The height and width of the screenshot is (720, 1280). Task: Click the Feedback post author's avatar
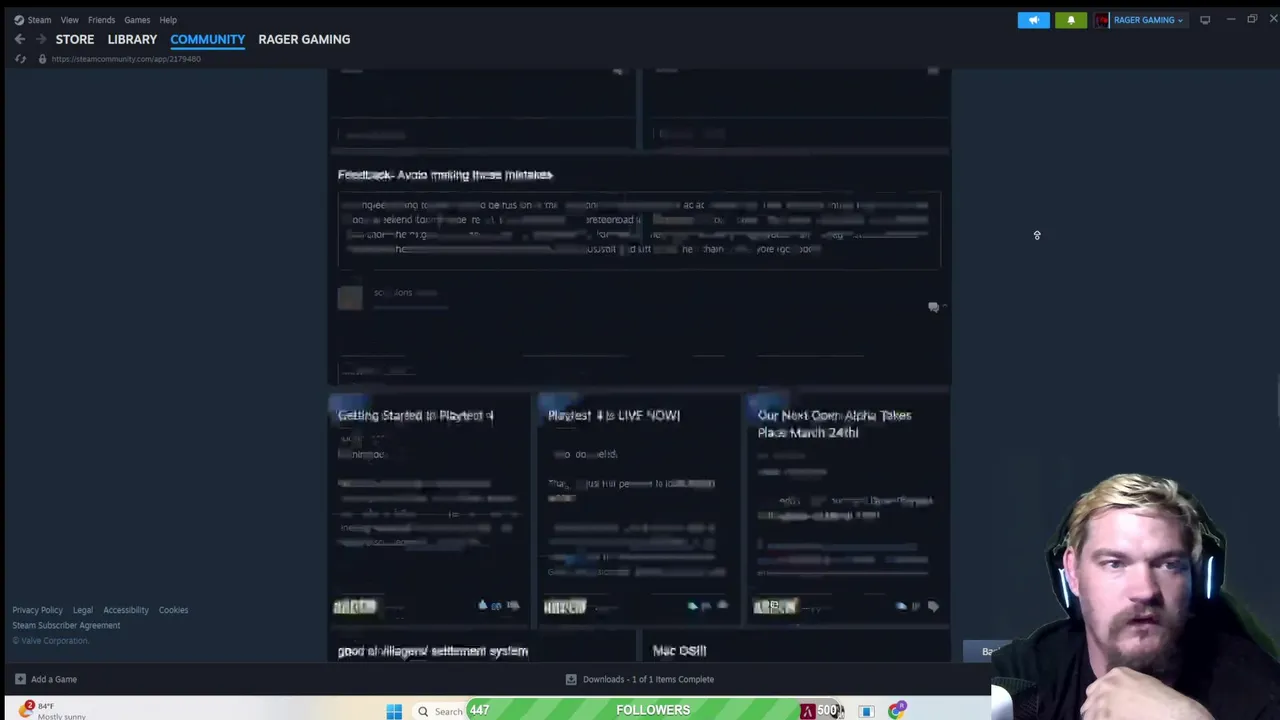(x=350, y=297)
